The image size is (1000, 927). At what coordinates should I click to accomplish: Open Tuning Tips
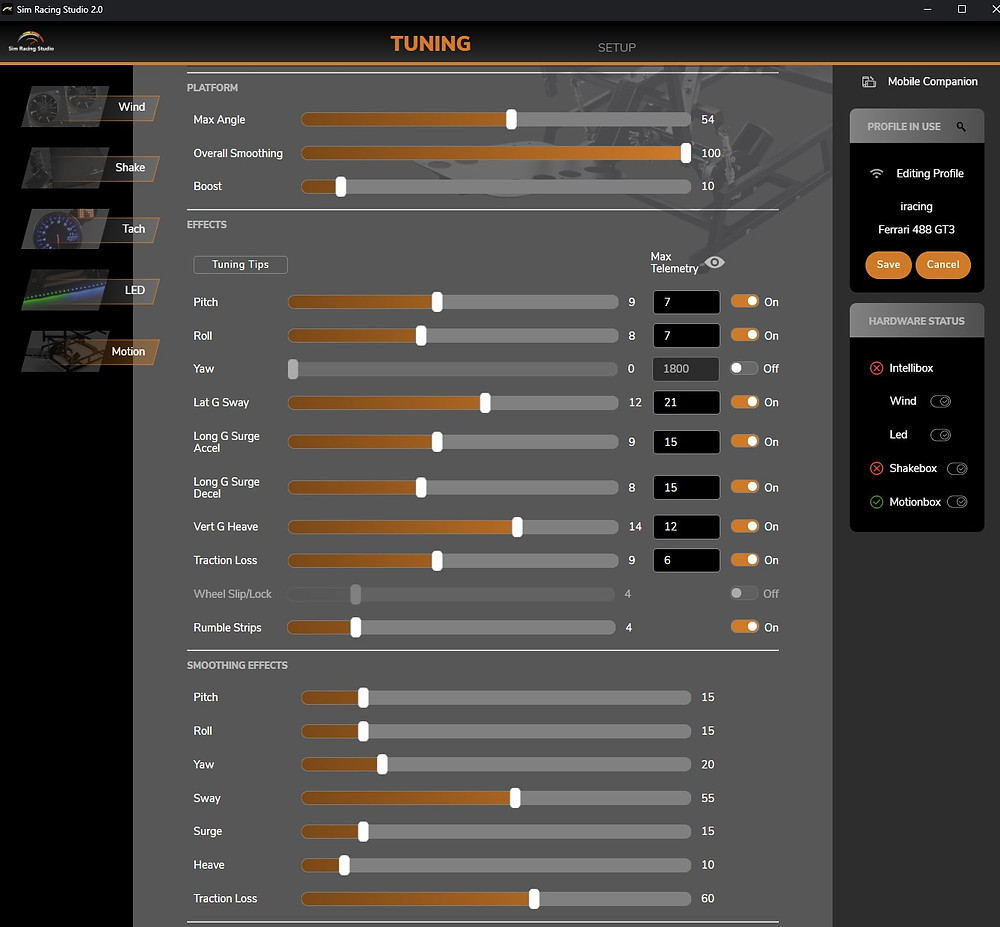[240, 265]
